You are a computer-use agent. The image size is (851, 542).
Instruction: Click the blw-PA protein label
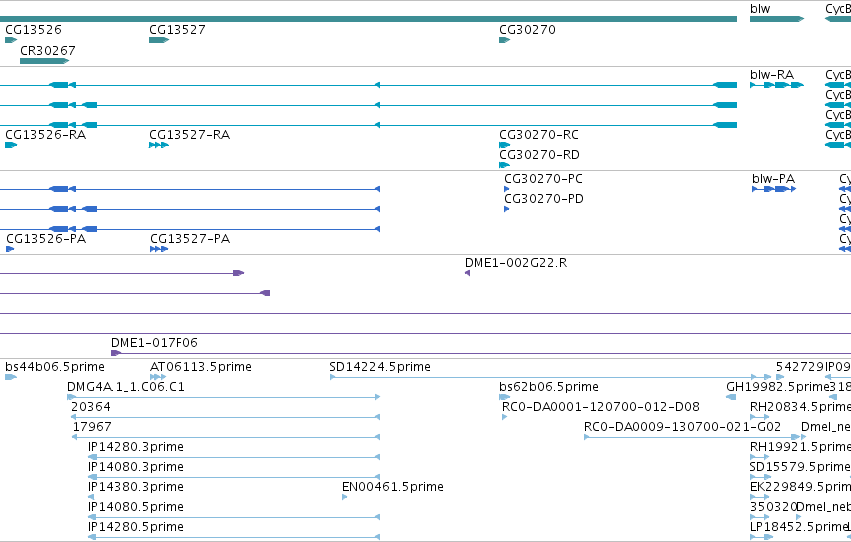pos(773,179)
